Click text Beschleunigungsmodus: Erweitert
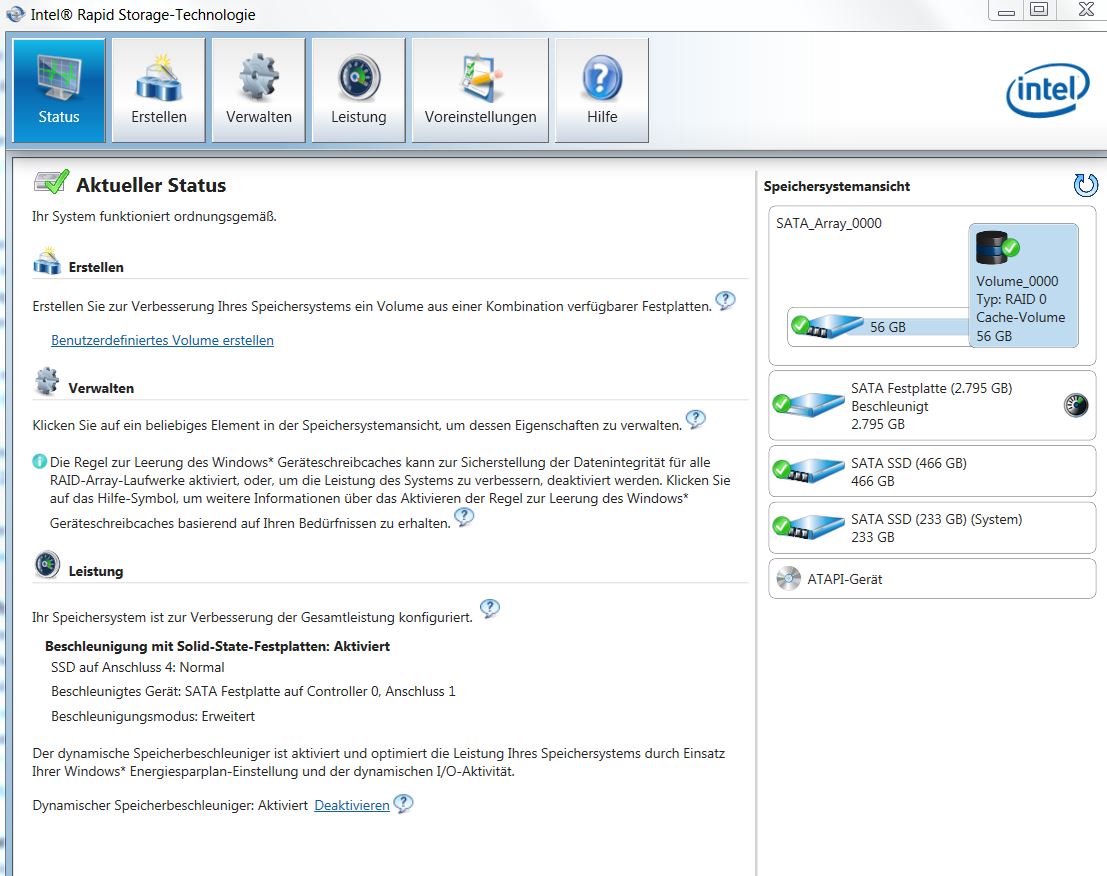 [x=153, y=716]
